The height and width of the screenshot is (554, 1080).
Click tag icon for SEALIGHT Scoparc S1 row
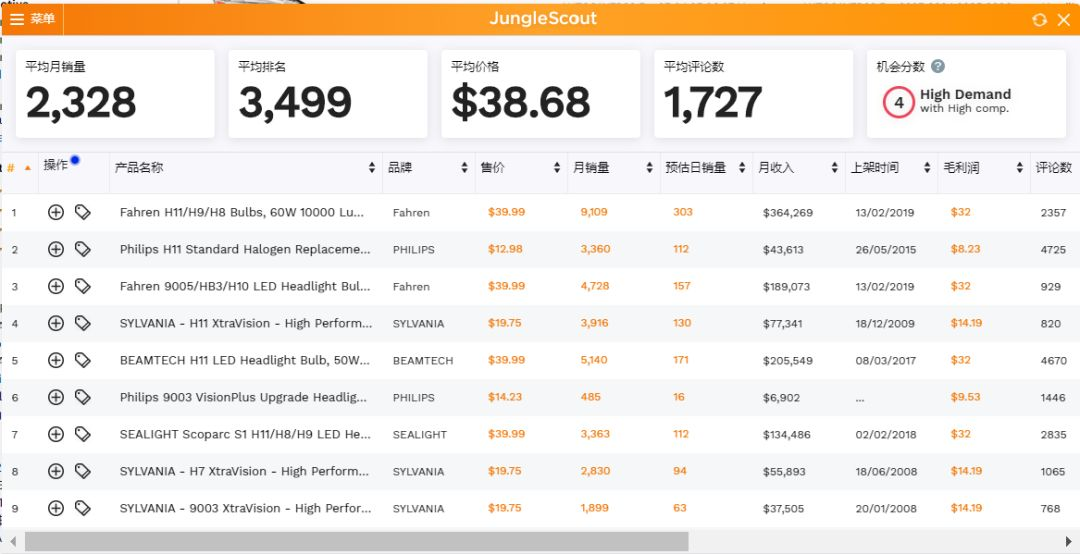pyautogui.click(x=83, y=433)
